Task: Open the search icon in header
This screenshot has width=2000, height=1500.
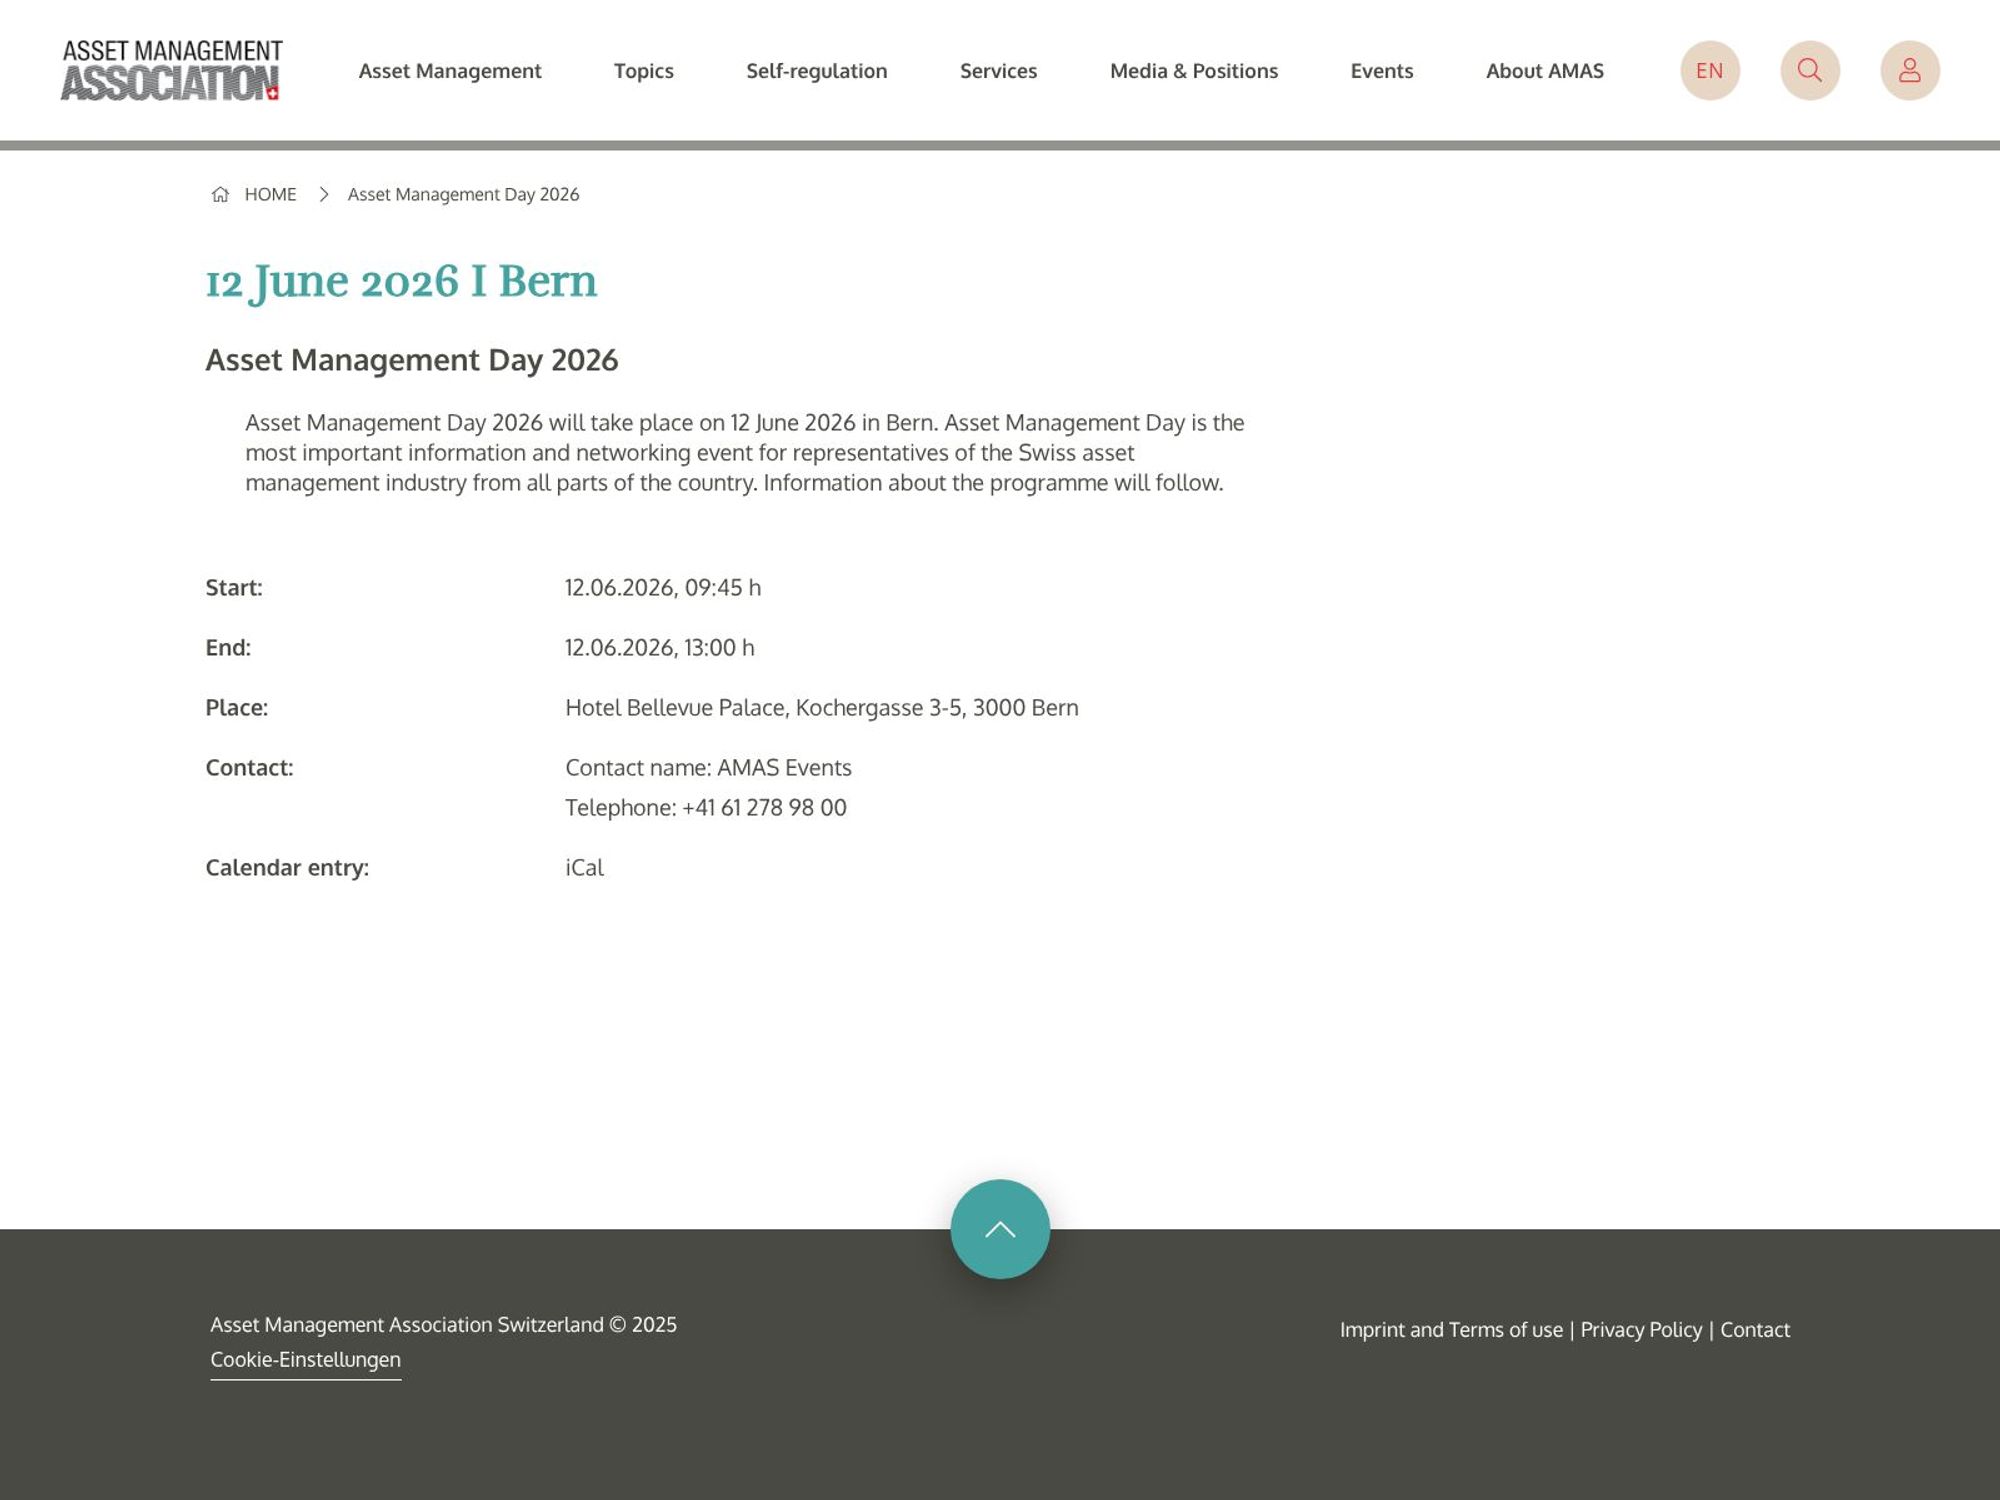Action: (1810, 70)
